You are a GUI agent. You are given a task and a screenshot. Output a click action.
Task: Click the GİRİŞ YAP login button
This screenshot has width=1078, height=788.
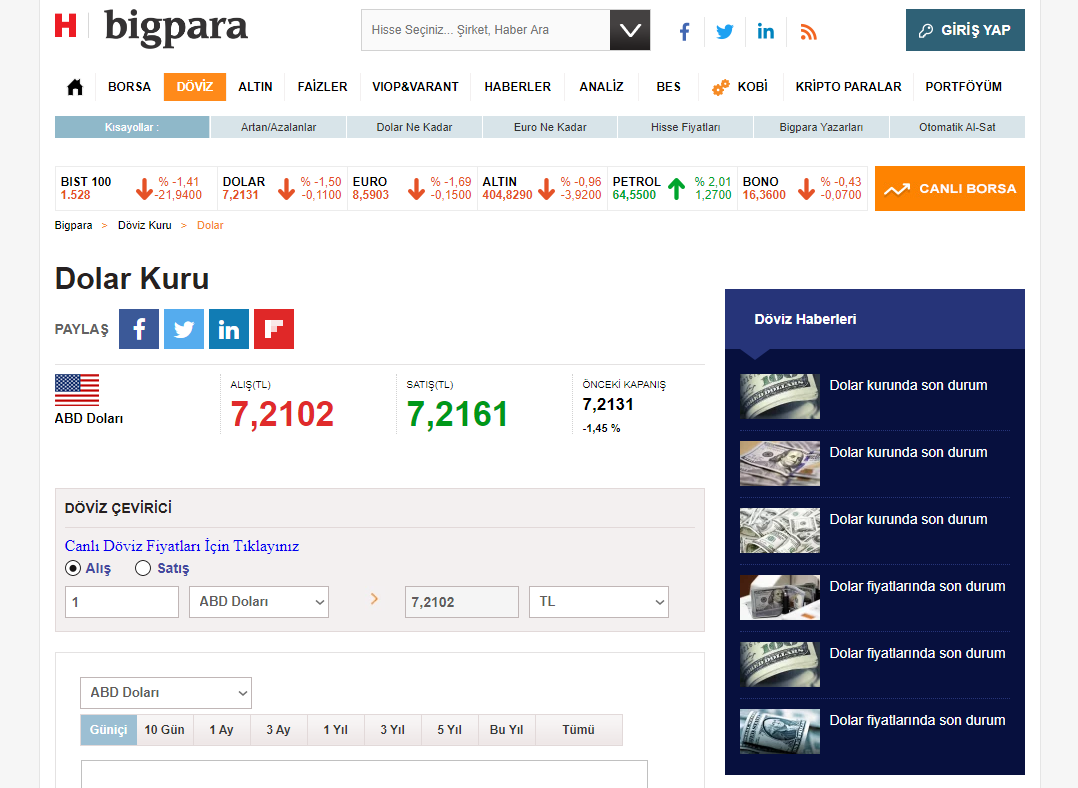click(x=965, y=30)
